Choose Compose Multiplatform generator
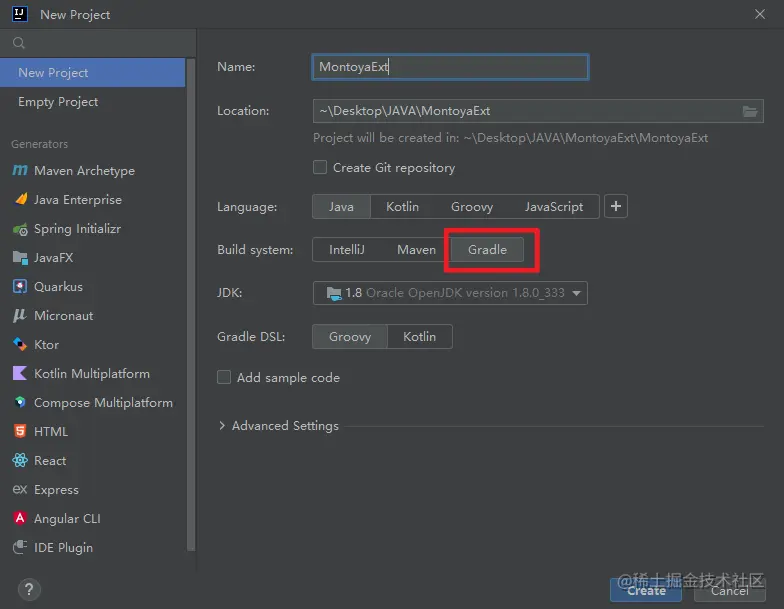This screenshot has width=784, height=609. pyautogui.click(x=92, y=402)
